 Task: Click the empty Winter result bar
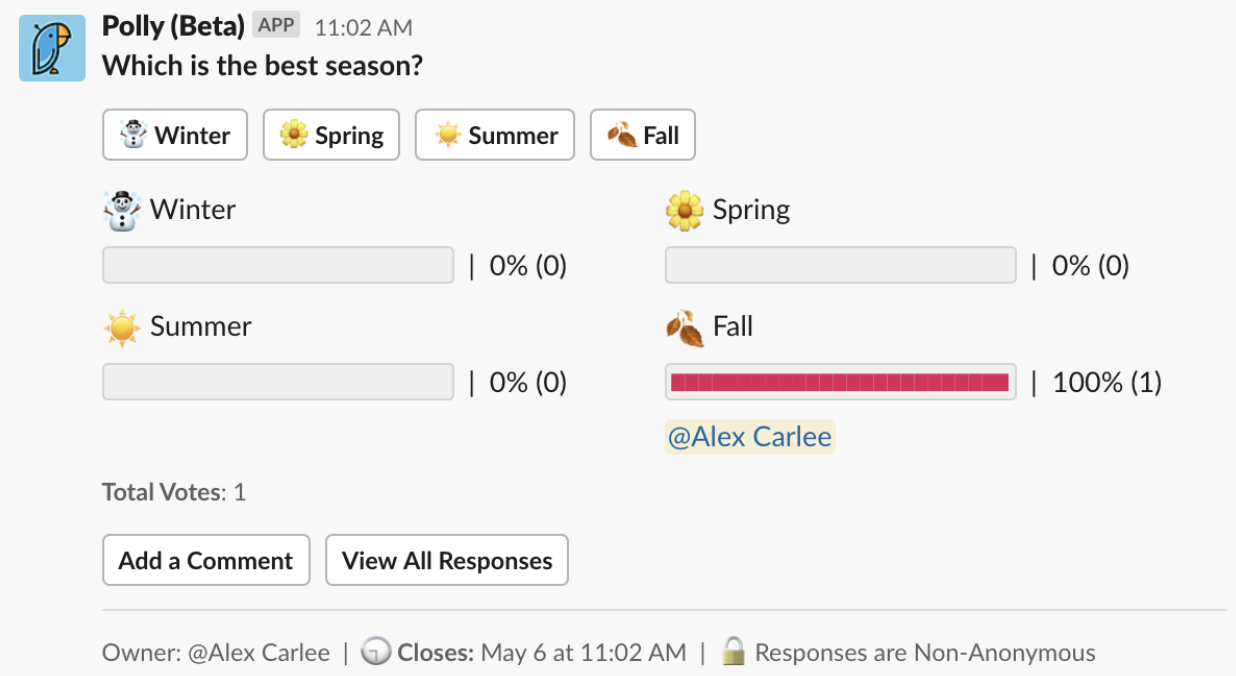click(278, 265)
